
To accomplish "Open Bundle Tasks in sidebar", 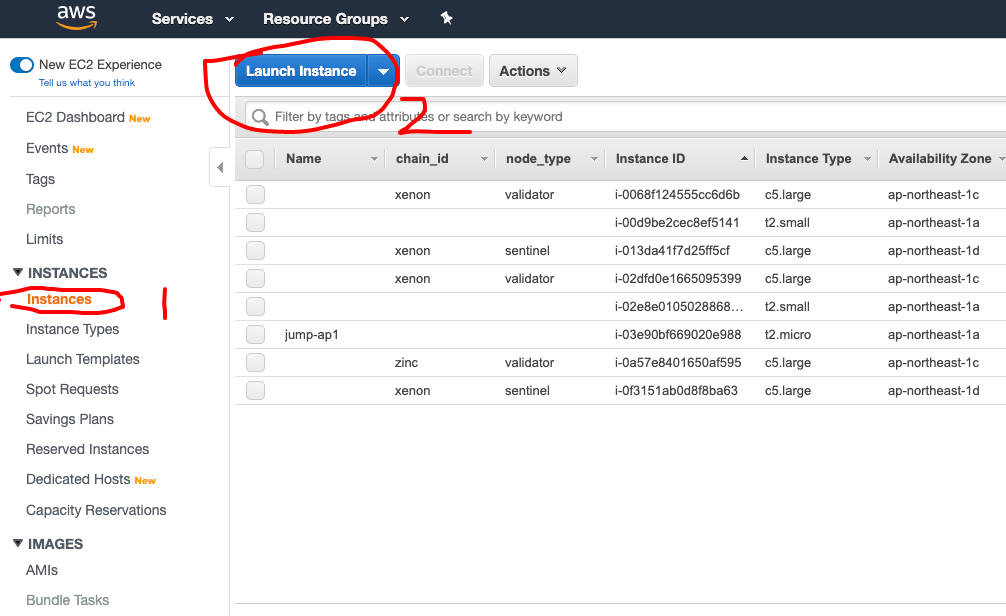I will pyautogui.click(x=67, y=600).
